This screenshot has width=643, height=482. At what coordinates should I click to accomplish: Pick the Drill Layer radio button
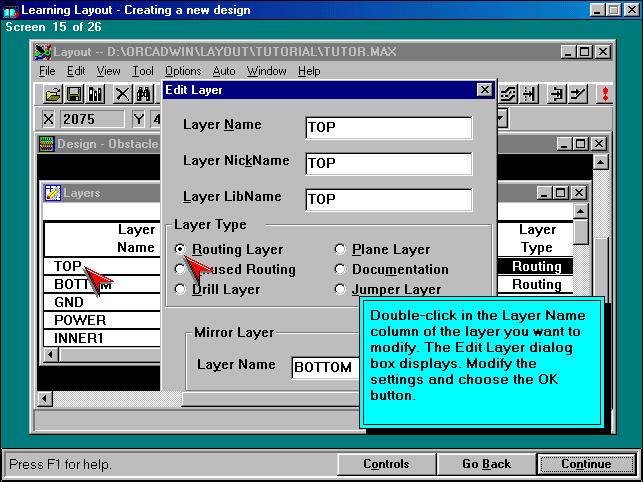180,289
